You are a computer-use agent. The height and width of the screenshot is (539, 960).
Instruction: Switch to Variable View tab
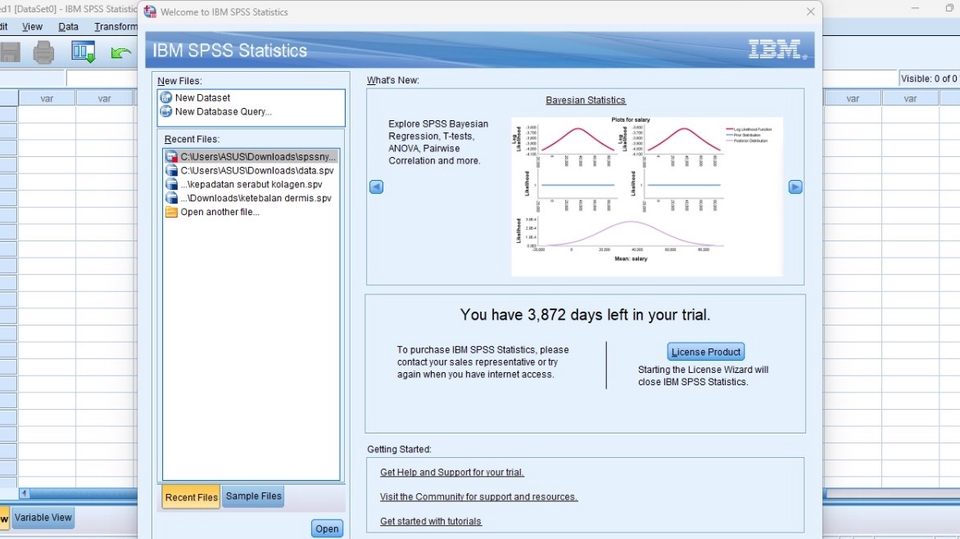pos(43,518)
